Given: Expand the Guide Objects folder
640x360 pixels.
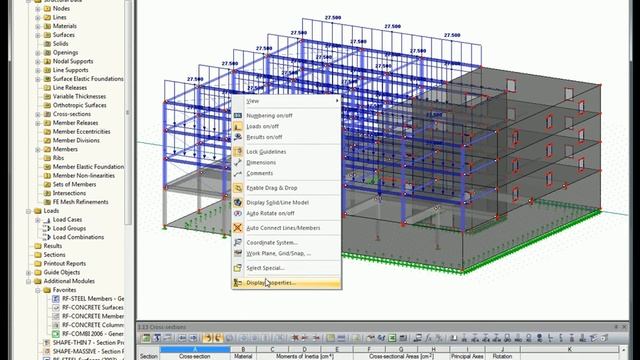Looking at the screenshot, I should click(x=29, y=273).
